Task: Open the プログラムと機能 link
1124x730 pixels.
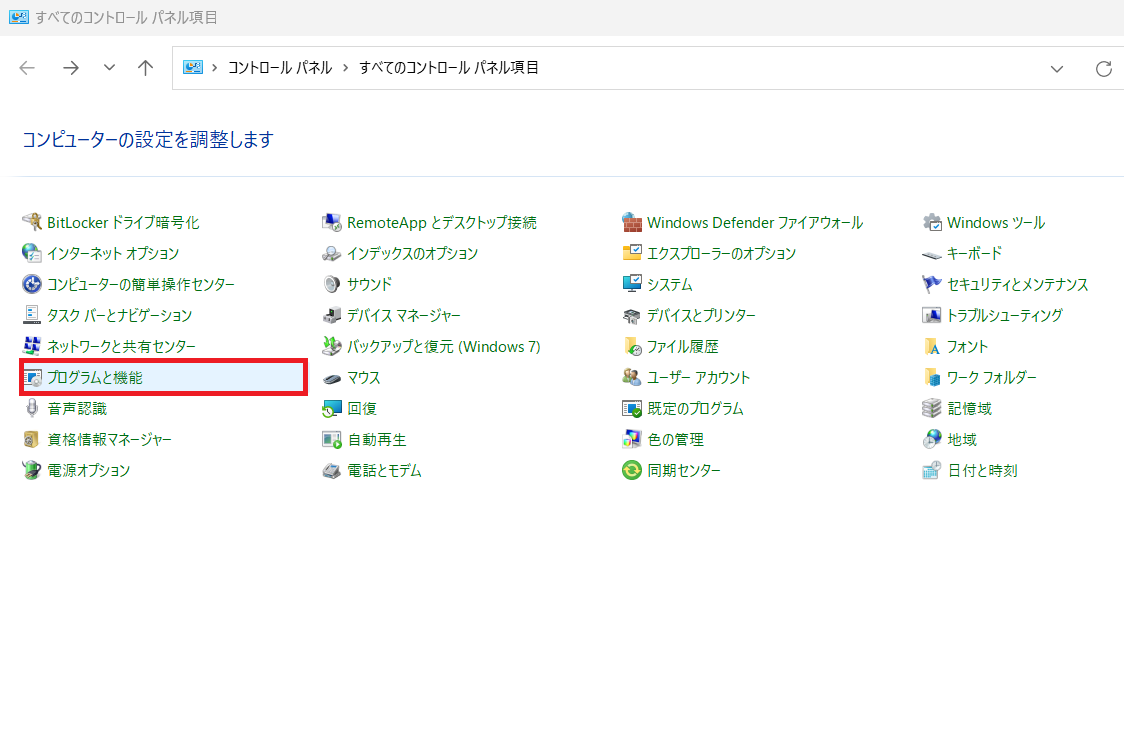Action: click(x=95, y=377)
